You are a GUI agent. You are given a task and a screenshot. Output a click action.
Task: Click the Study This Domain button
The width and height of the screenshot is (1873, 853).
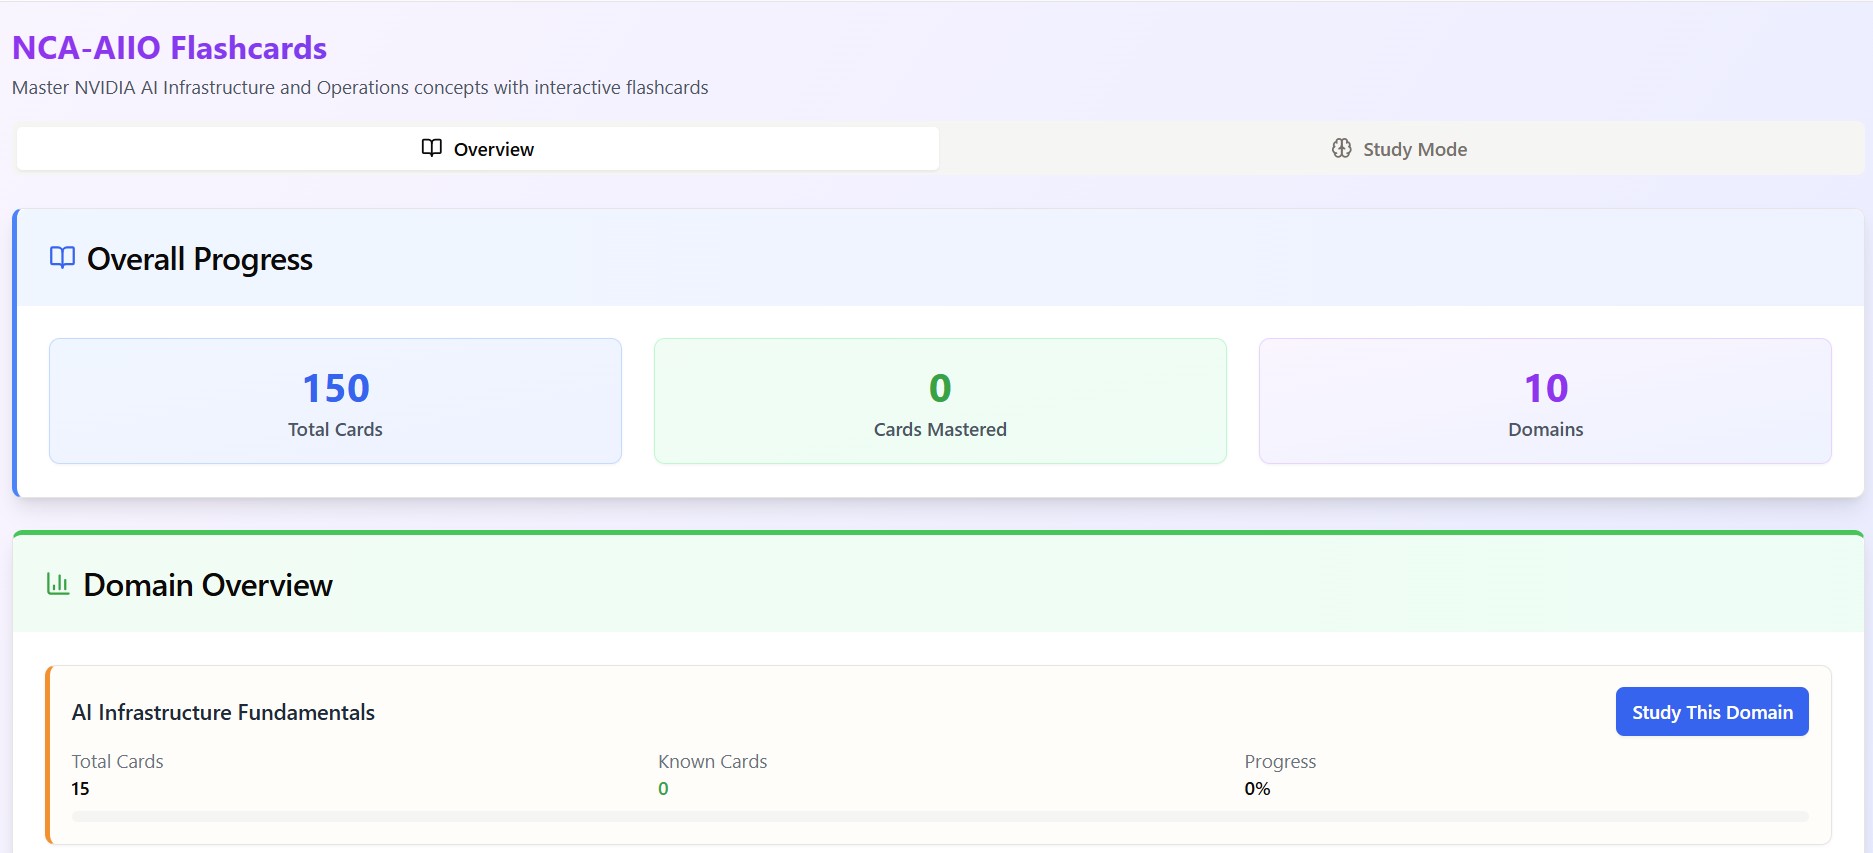(x=1712, y=712)
